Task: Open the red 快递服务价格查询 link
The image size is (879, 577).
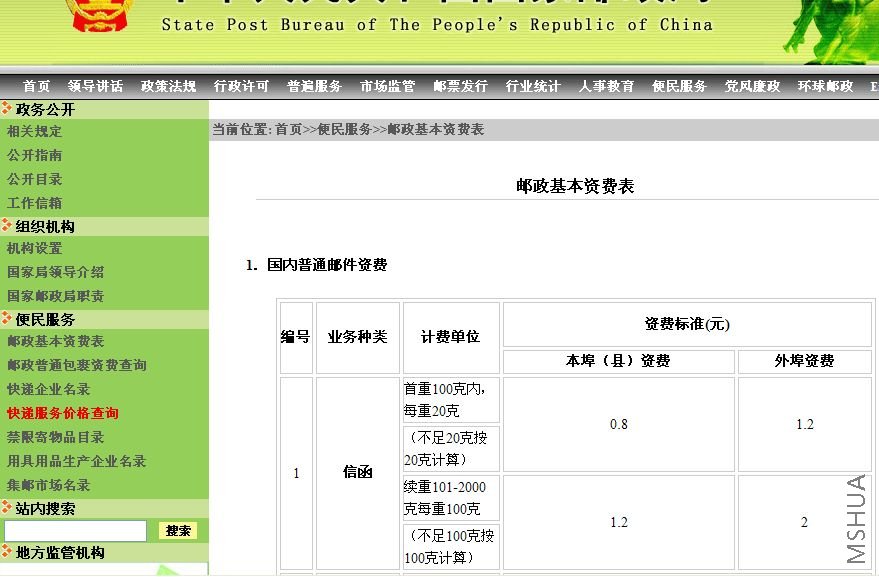Action: click(63, 413)
